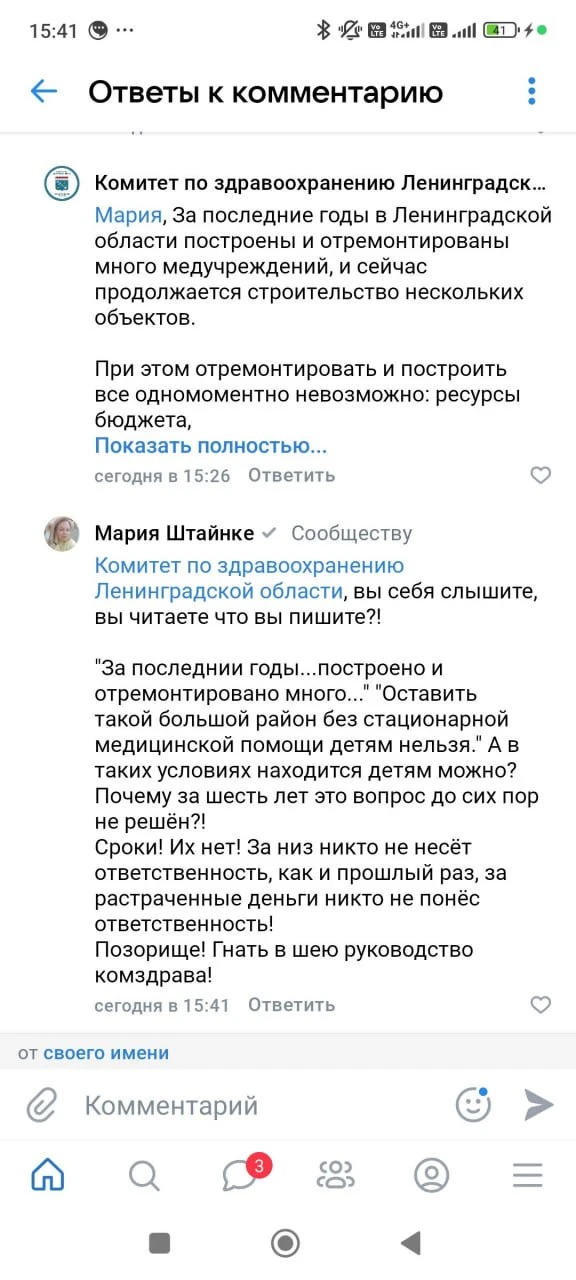Open the Profile tab
Image resolution: width=576 pixels, height=1280 pixels.
(432, 1176)
